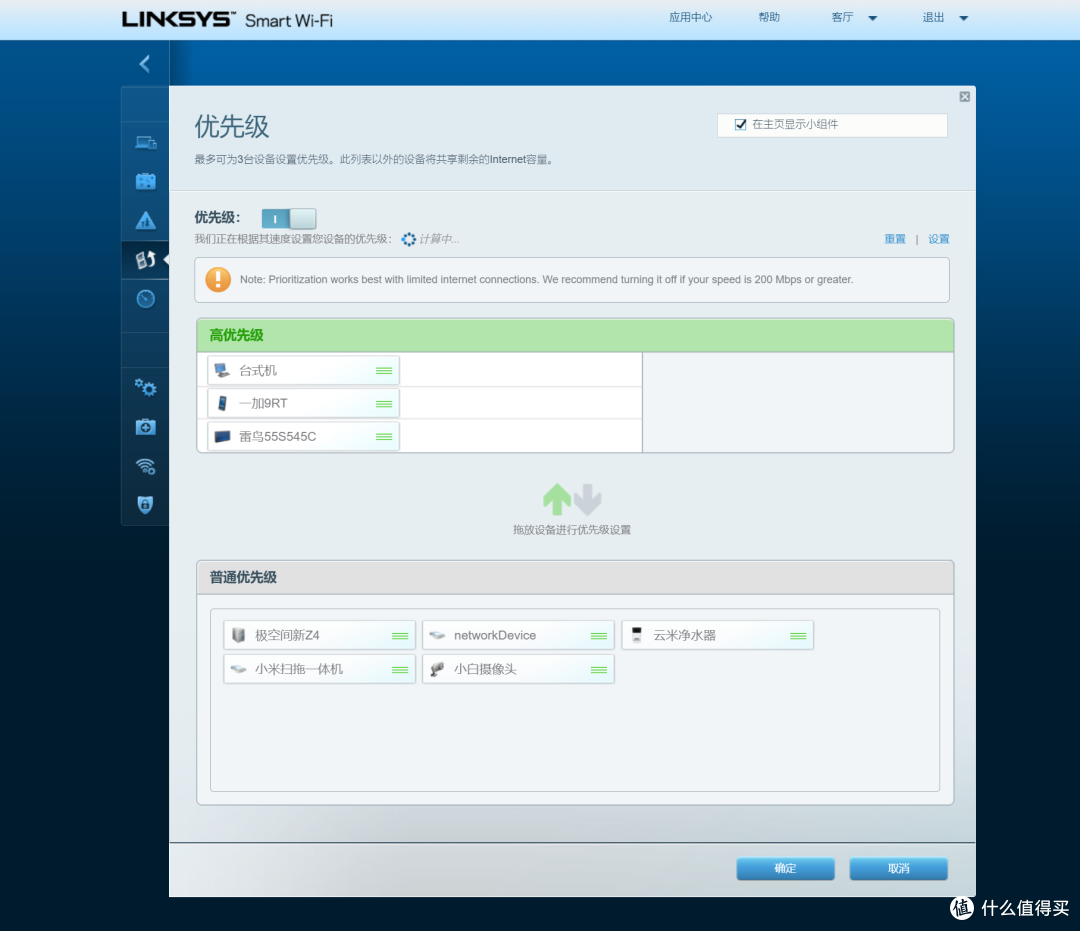Click the 确定 button

[x=785, y=868]
